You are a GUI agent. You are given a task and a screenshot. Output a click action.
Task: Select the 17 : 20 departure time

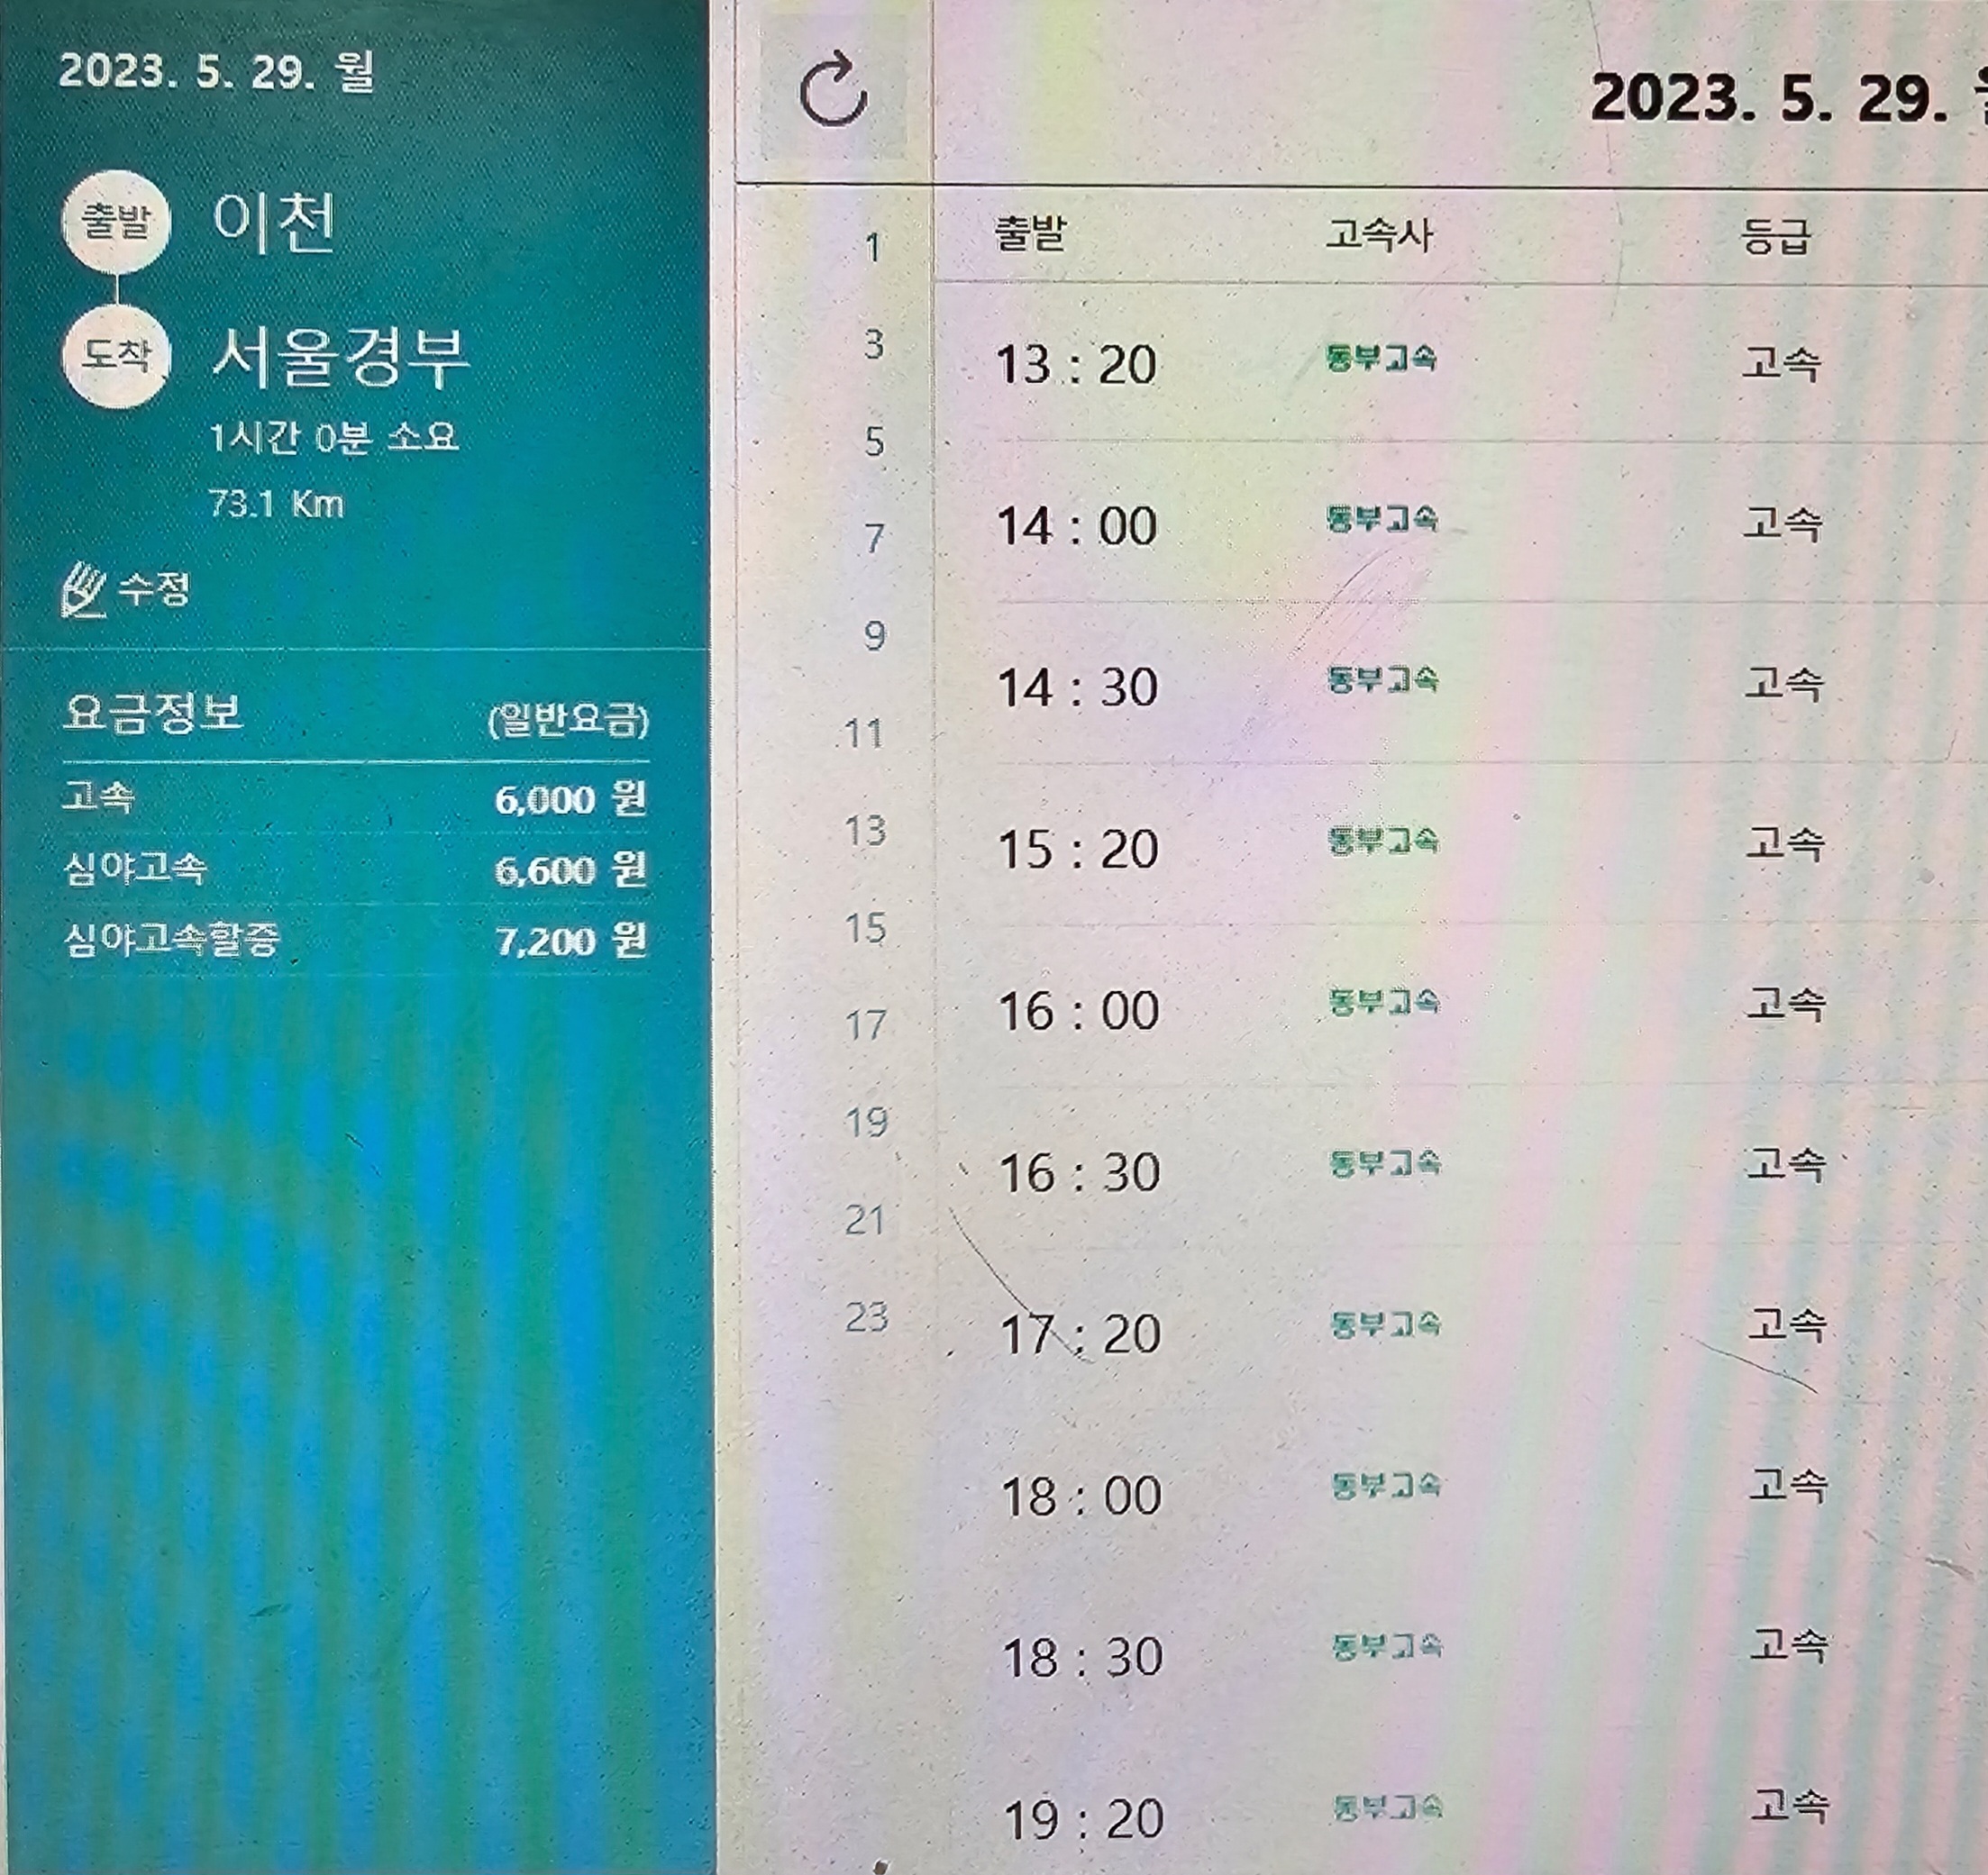point(1080,1334)
